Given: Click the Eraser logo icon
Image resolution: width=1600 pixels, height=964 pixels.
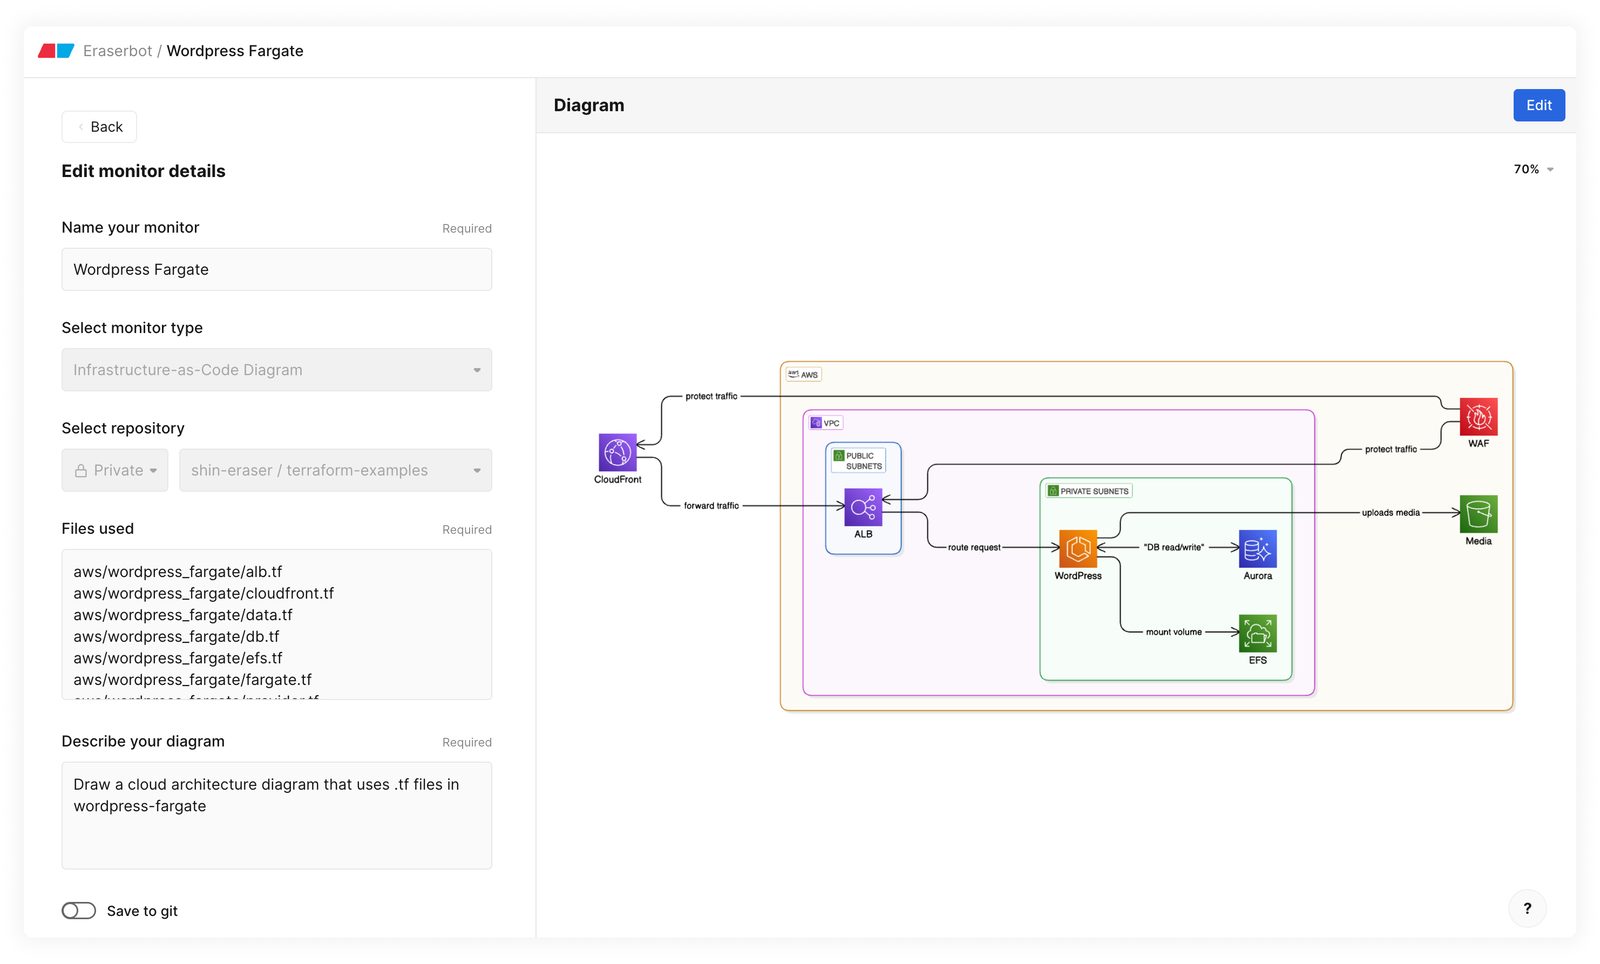Looking at the screenshot, I should [56, 50].
